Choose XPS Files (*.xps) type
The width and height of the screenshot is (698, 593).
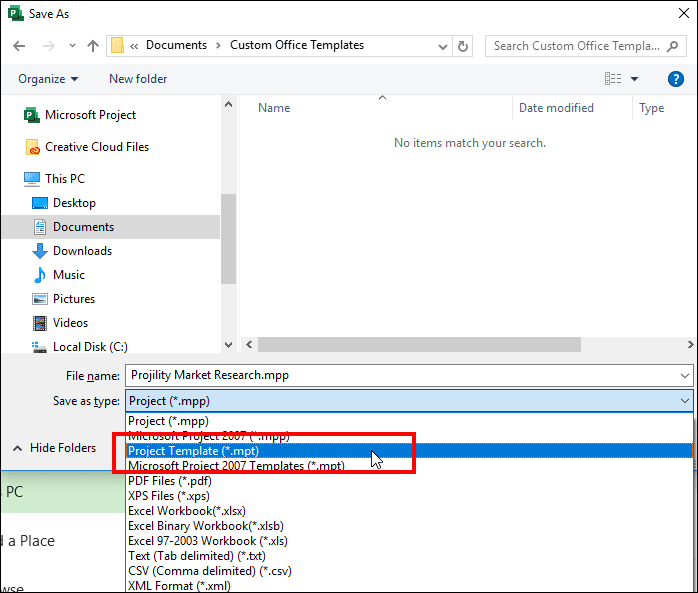[x=409, y=496]
